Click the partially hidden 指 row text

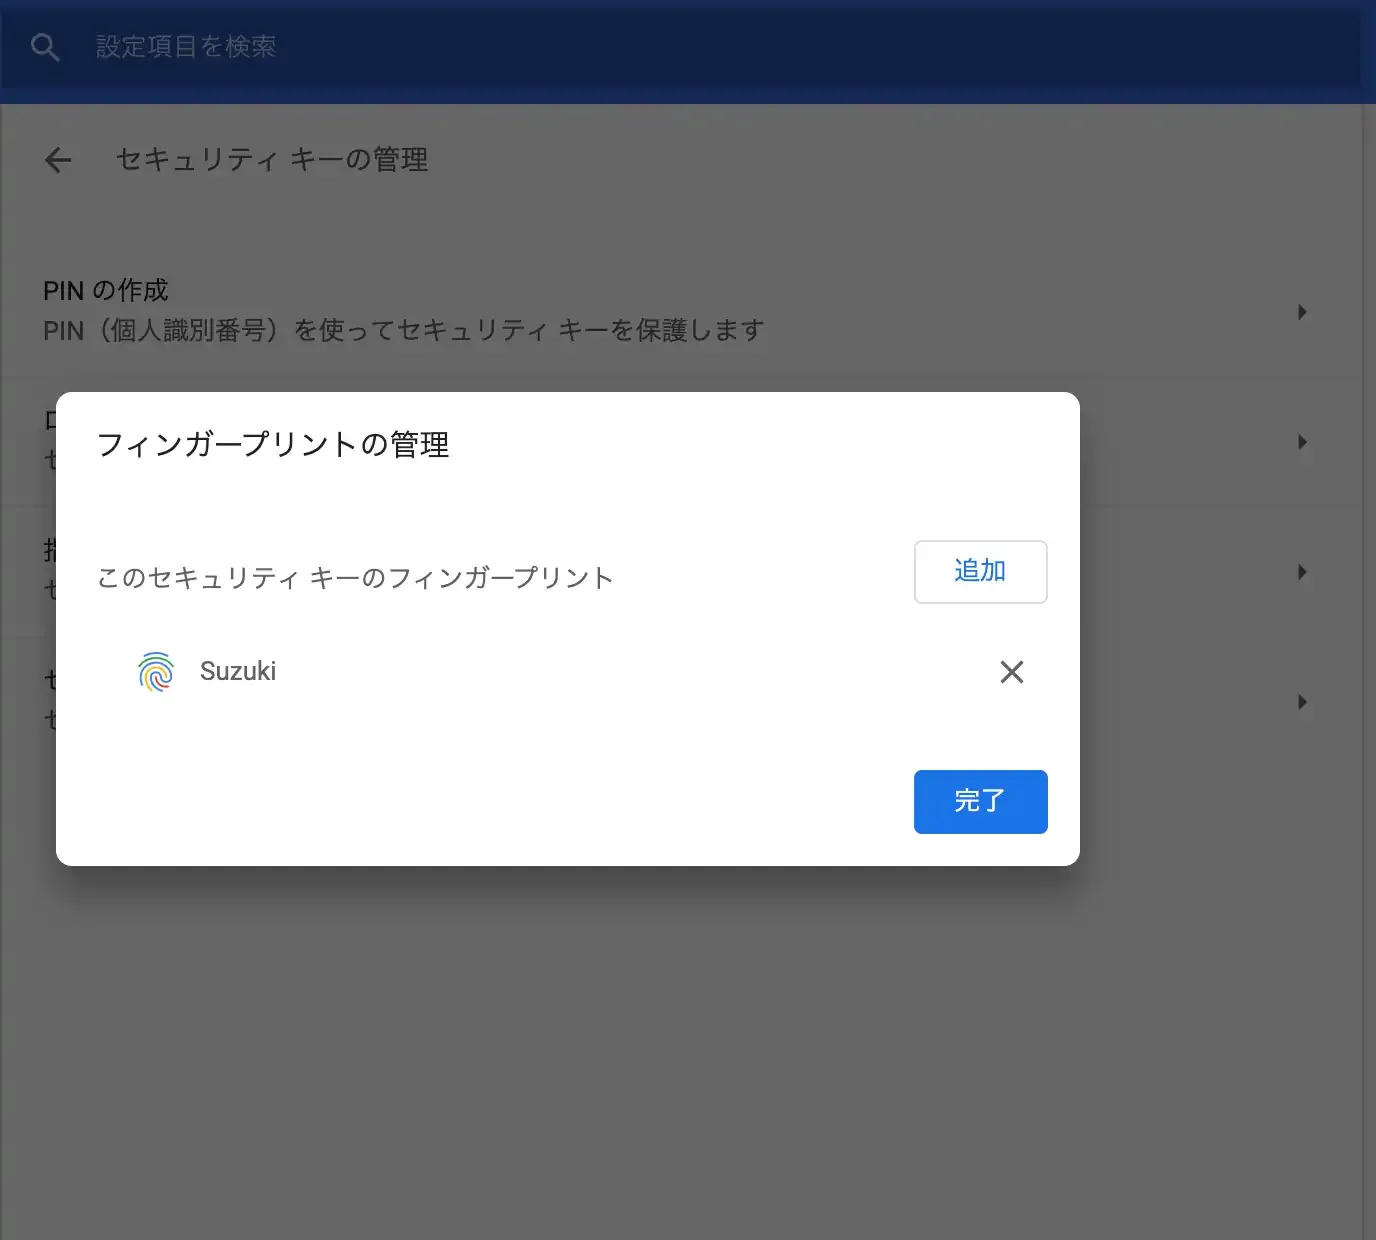(49, 551)
